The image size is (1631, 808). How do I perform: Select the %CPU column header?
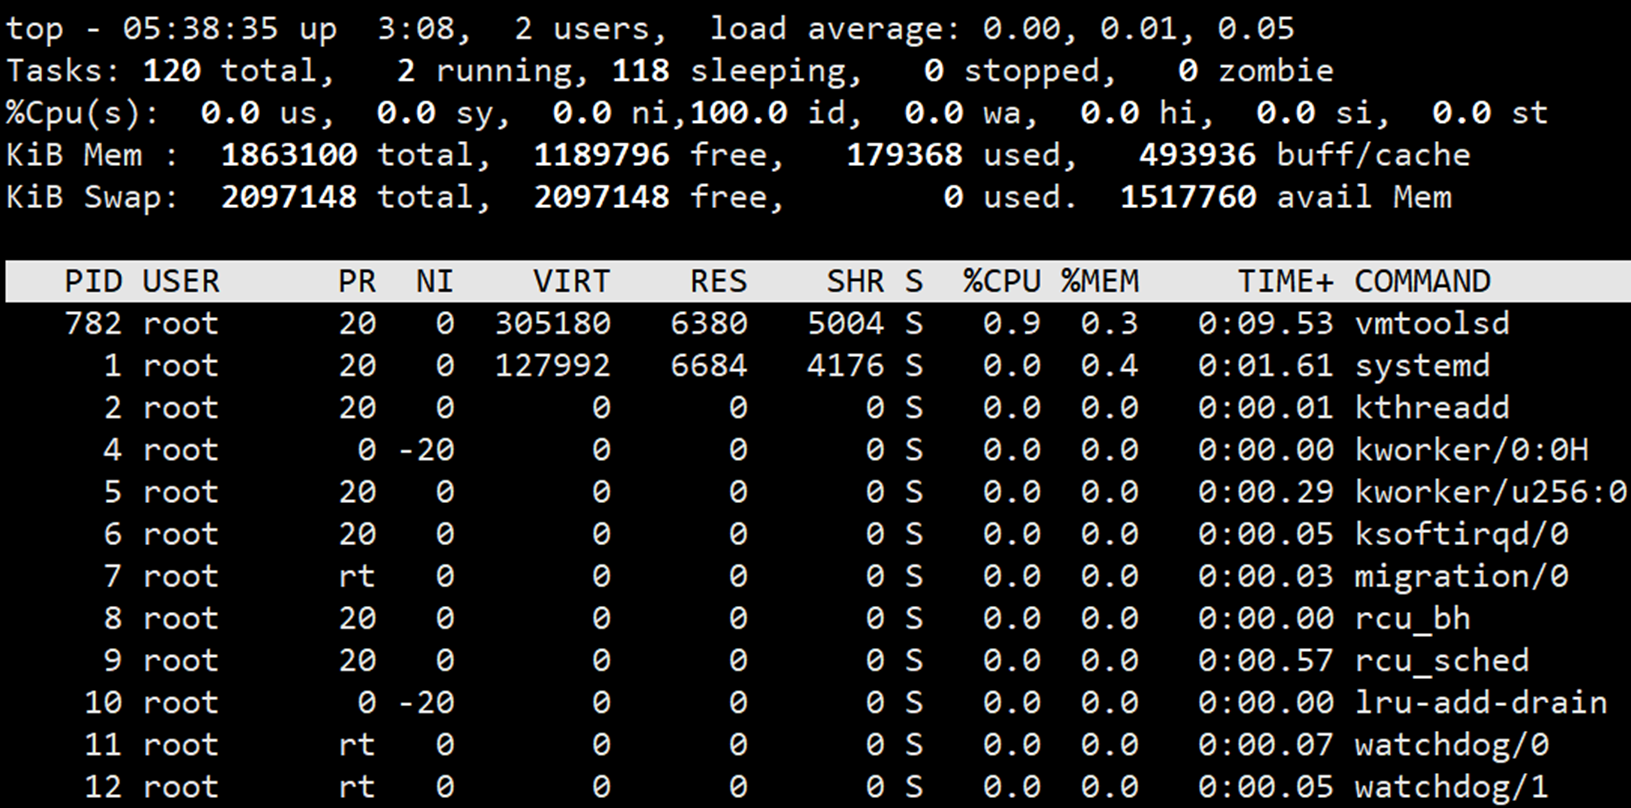[1002, 281]
